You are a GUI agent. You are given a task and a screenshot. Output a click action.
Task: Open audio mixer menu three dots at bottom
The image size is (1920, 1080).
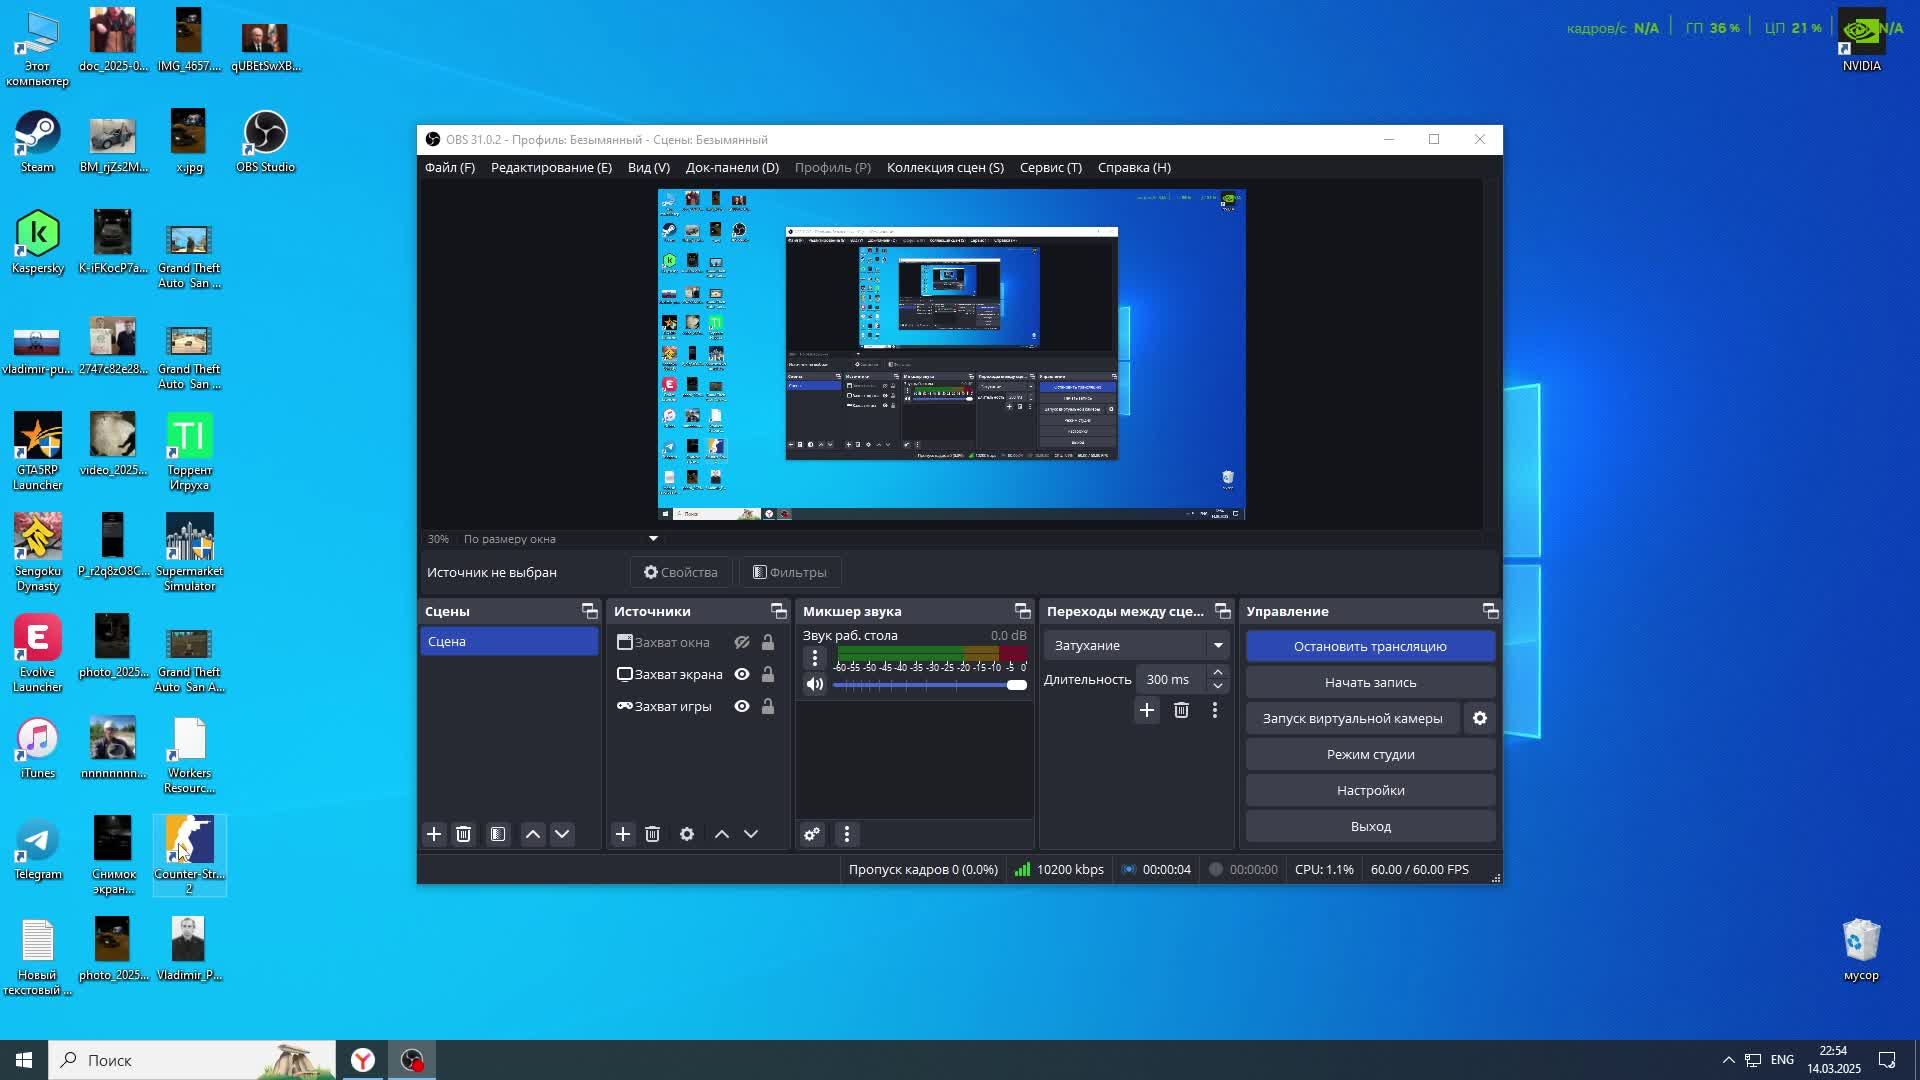[847, 834]
